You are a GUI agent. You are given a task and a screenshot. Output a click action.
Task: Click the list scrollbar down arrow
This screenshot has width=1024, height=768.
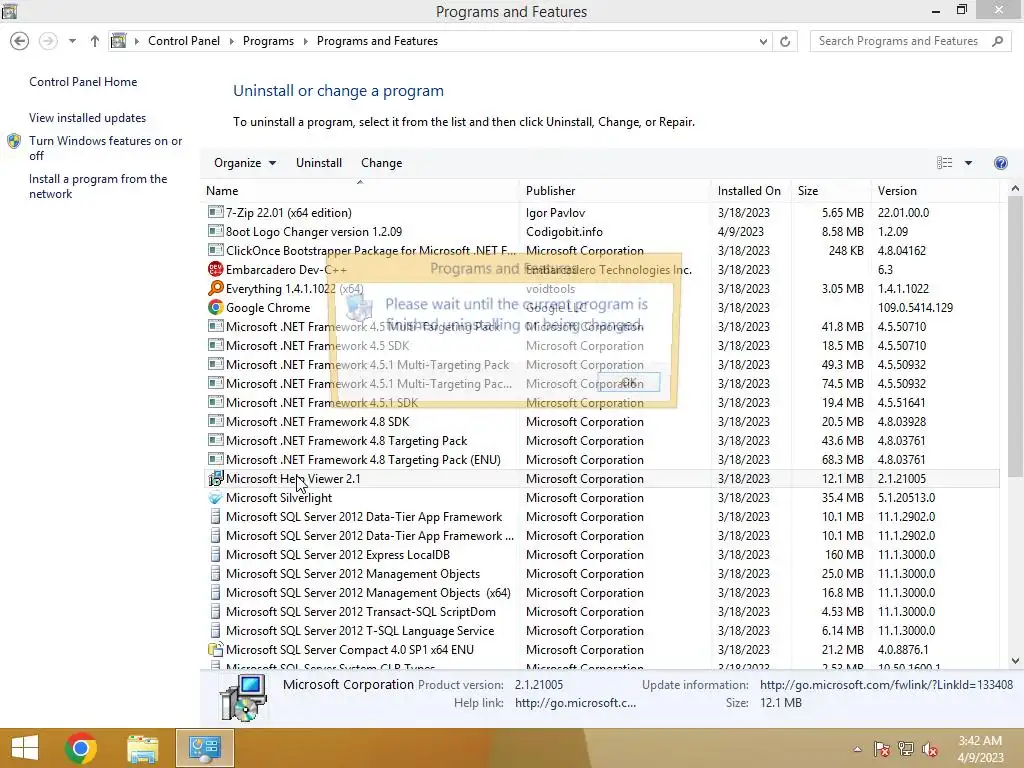point(1015,661)
